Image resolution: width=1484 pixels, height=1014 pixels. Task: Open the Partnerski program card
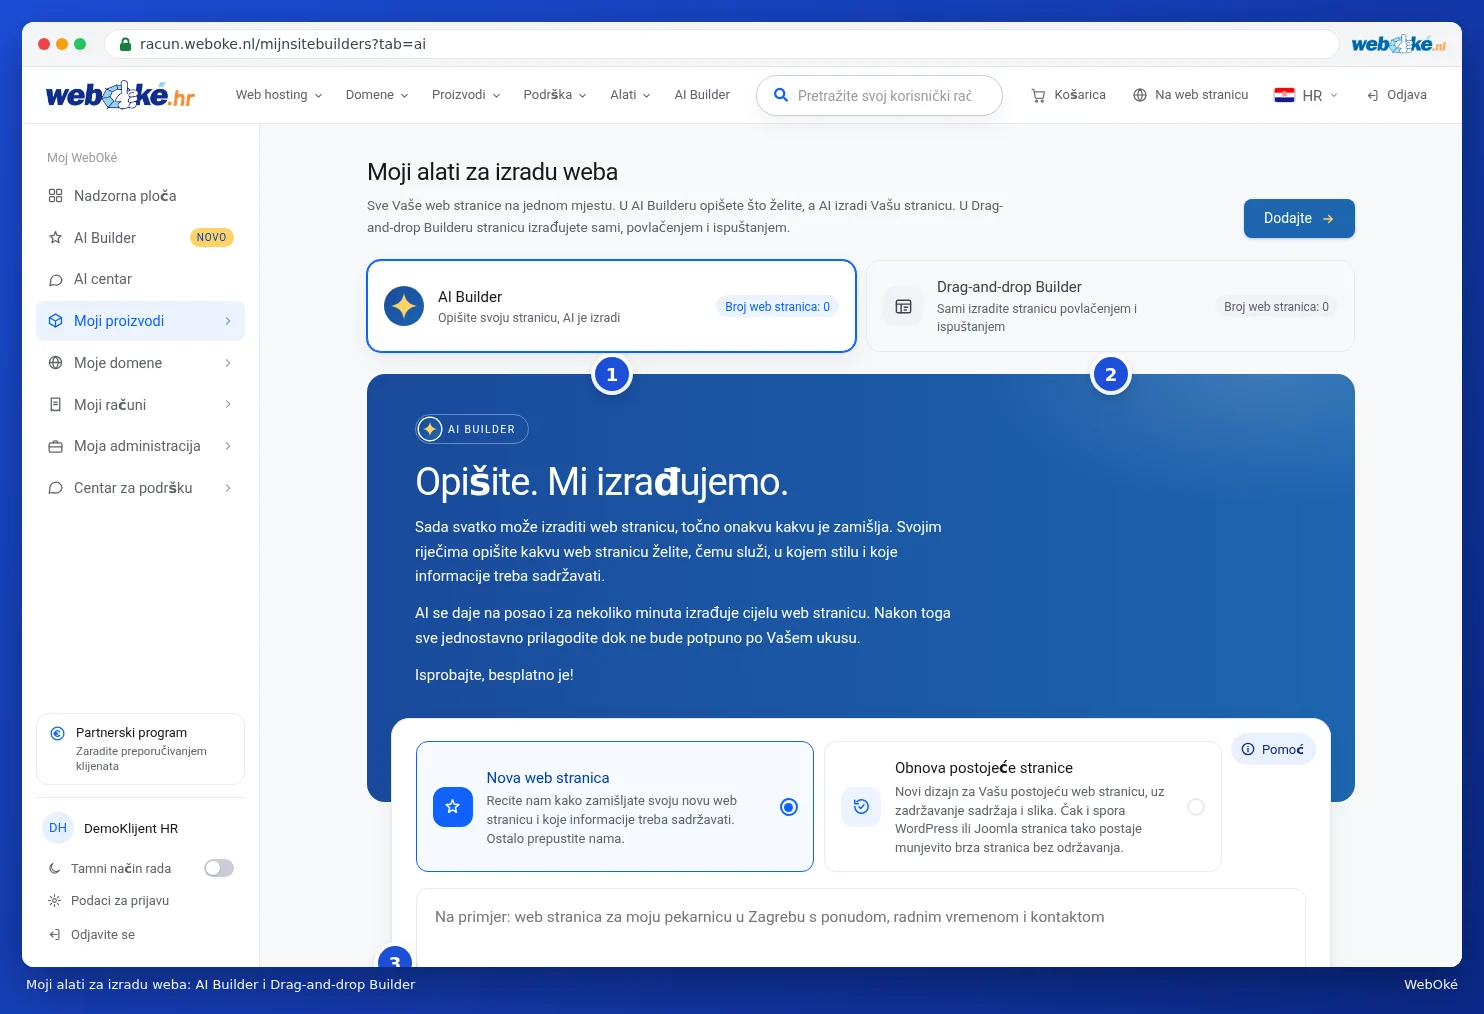point(140,749)
